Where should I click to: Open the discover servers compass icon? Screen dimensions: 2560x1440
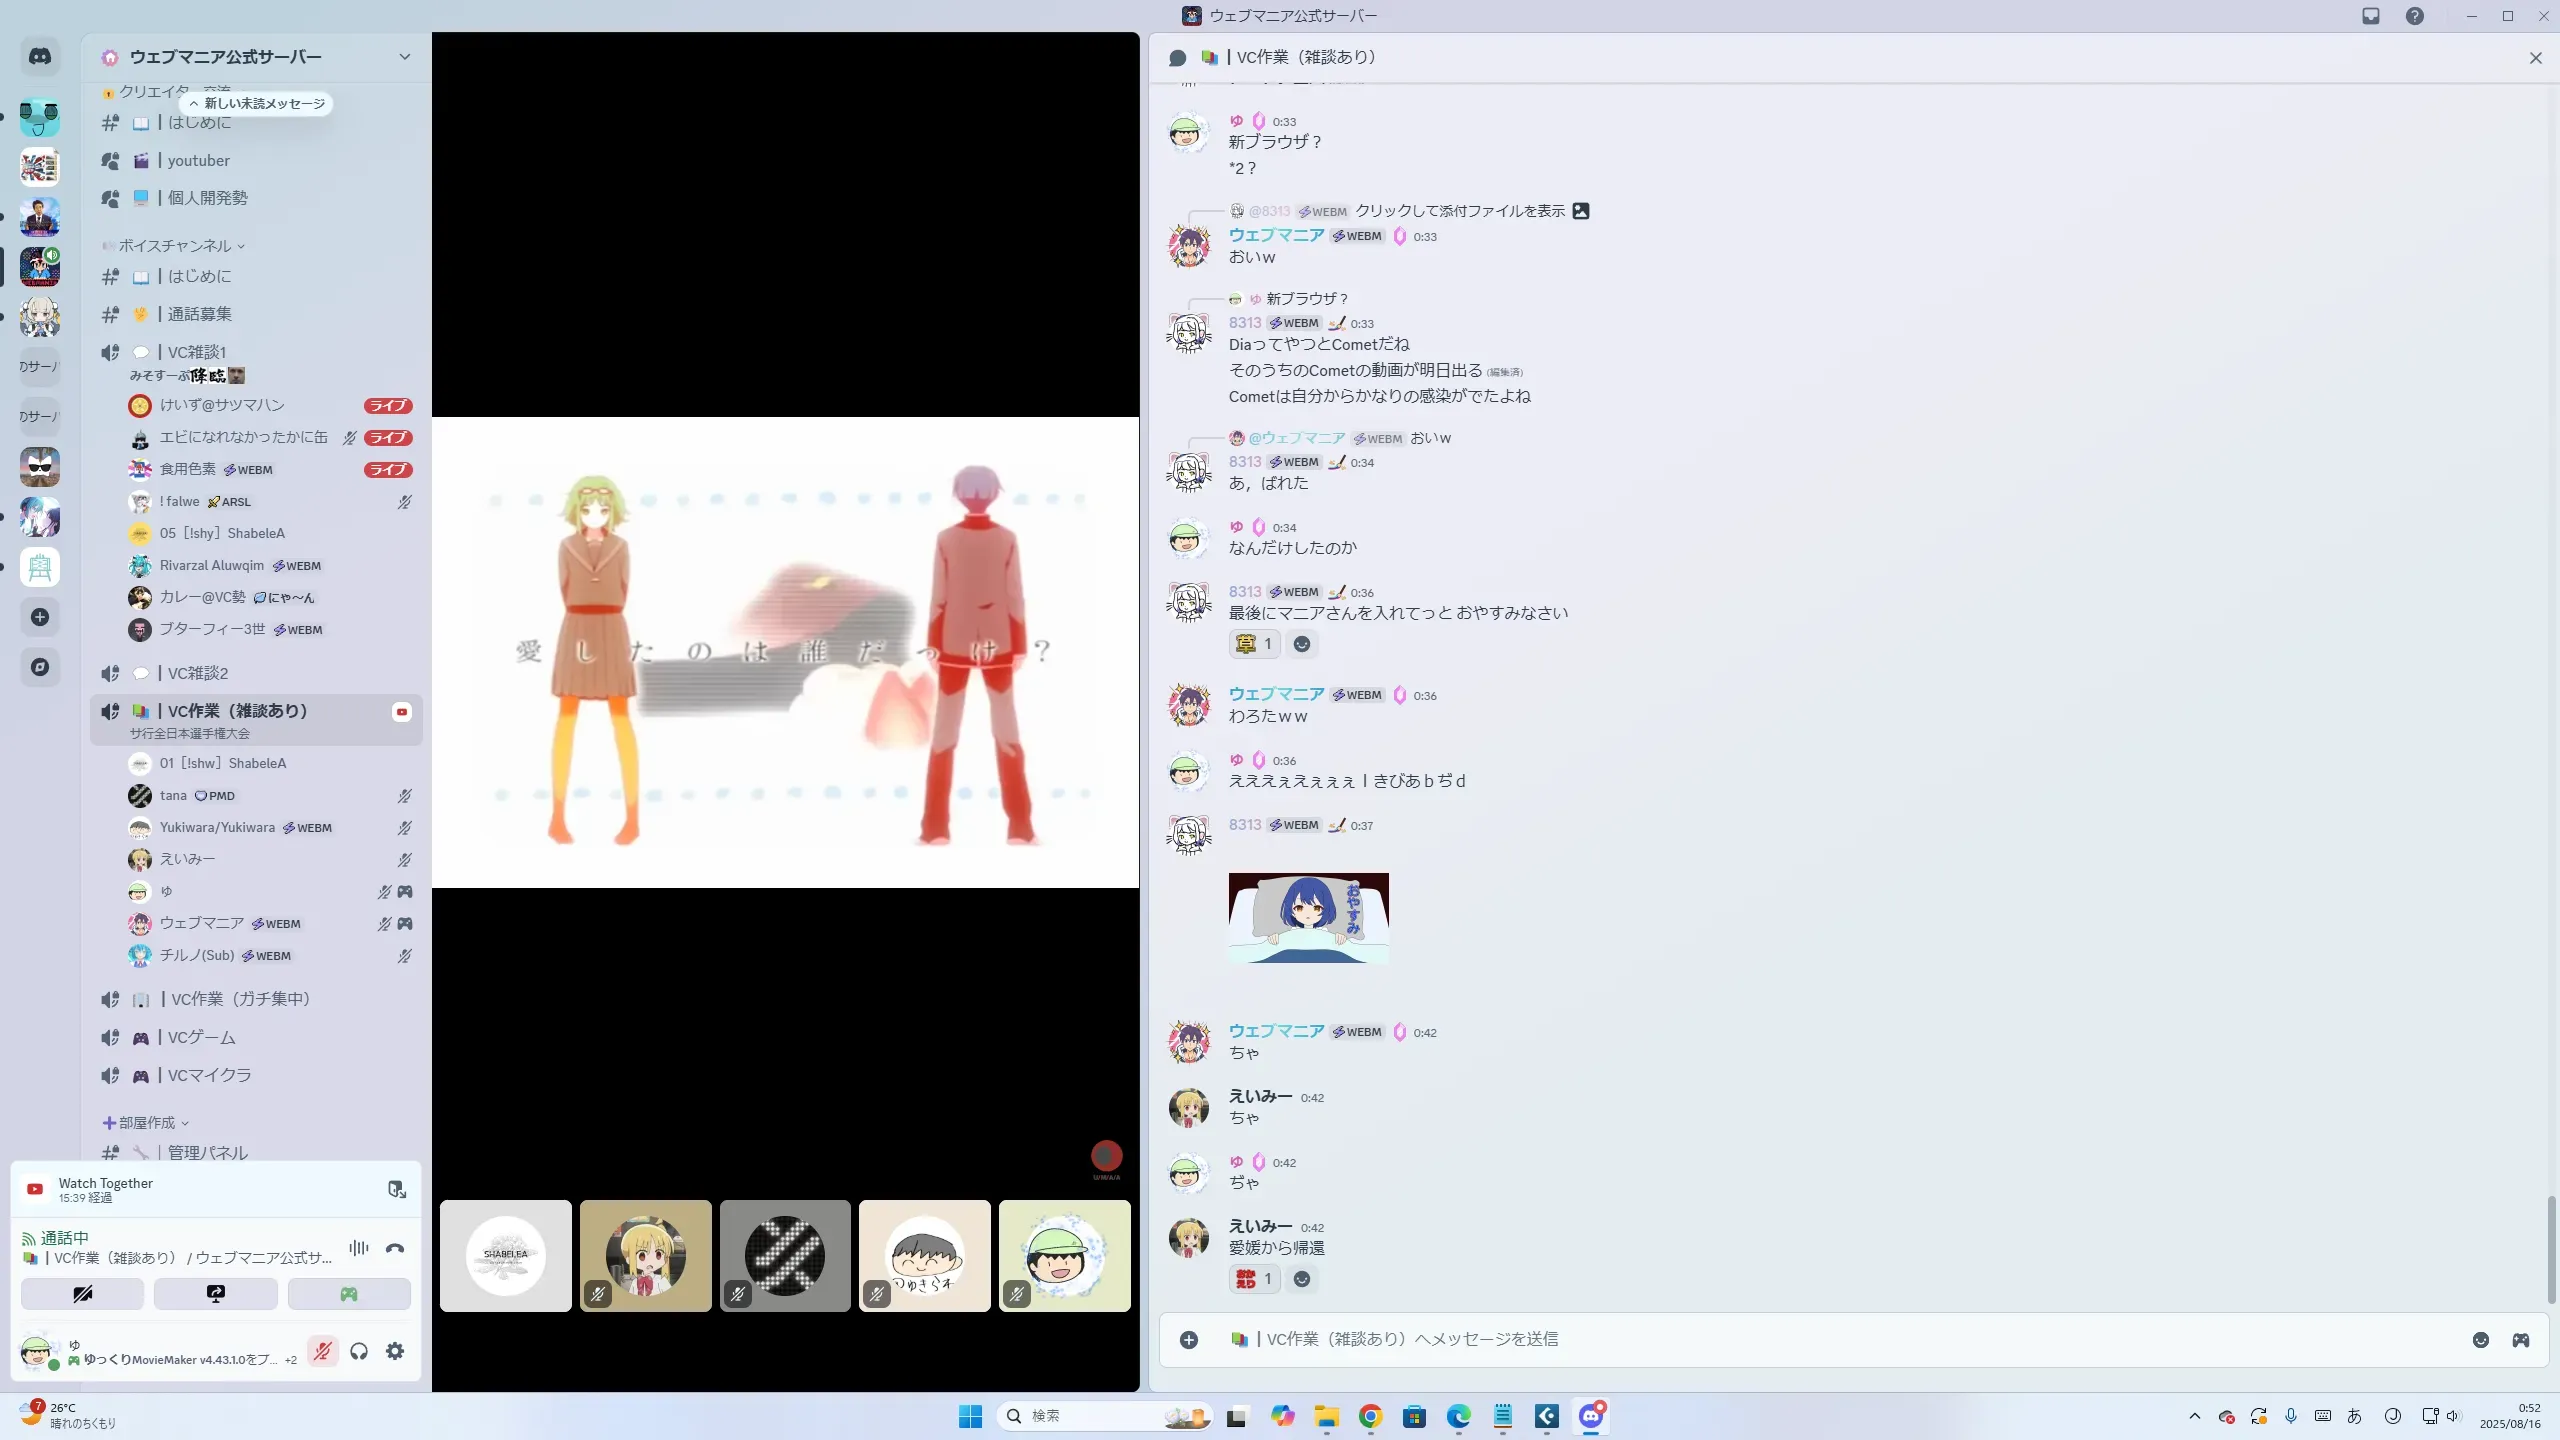pos(40,667)
